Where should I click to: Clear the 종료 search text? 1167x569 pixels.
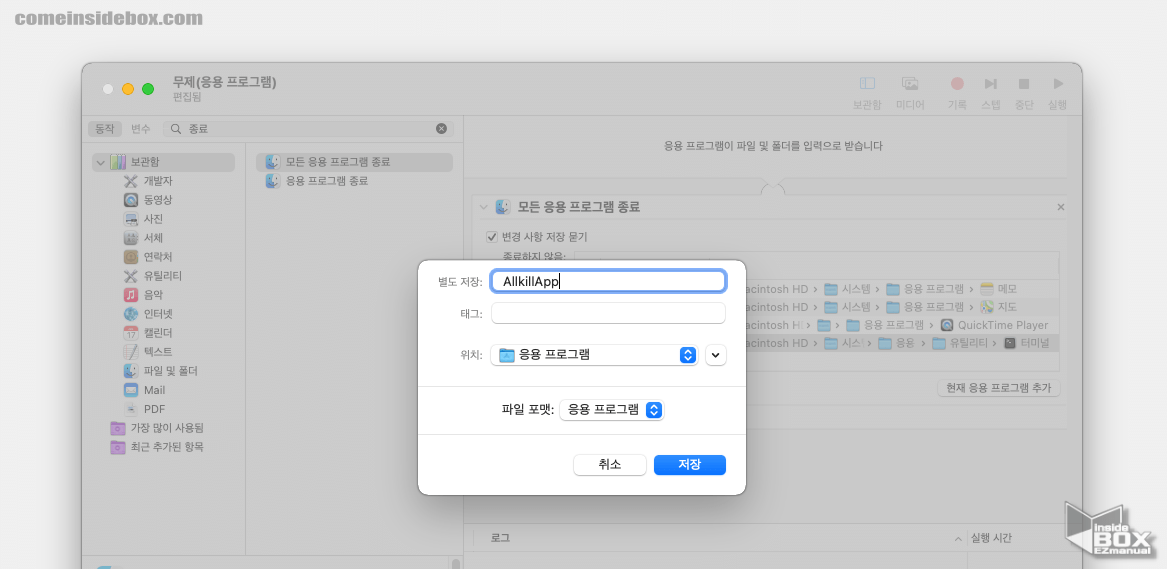(441, 129)
